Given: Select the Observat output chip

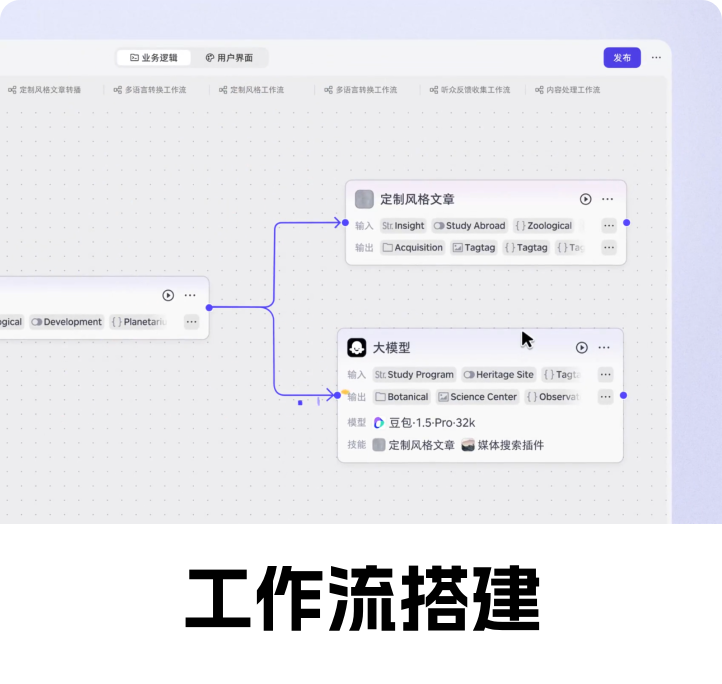Looking at the screenshot, I should tap(552, 397).
